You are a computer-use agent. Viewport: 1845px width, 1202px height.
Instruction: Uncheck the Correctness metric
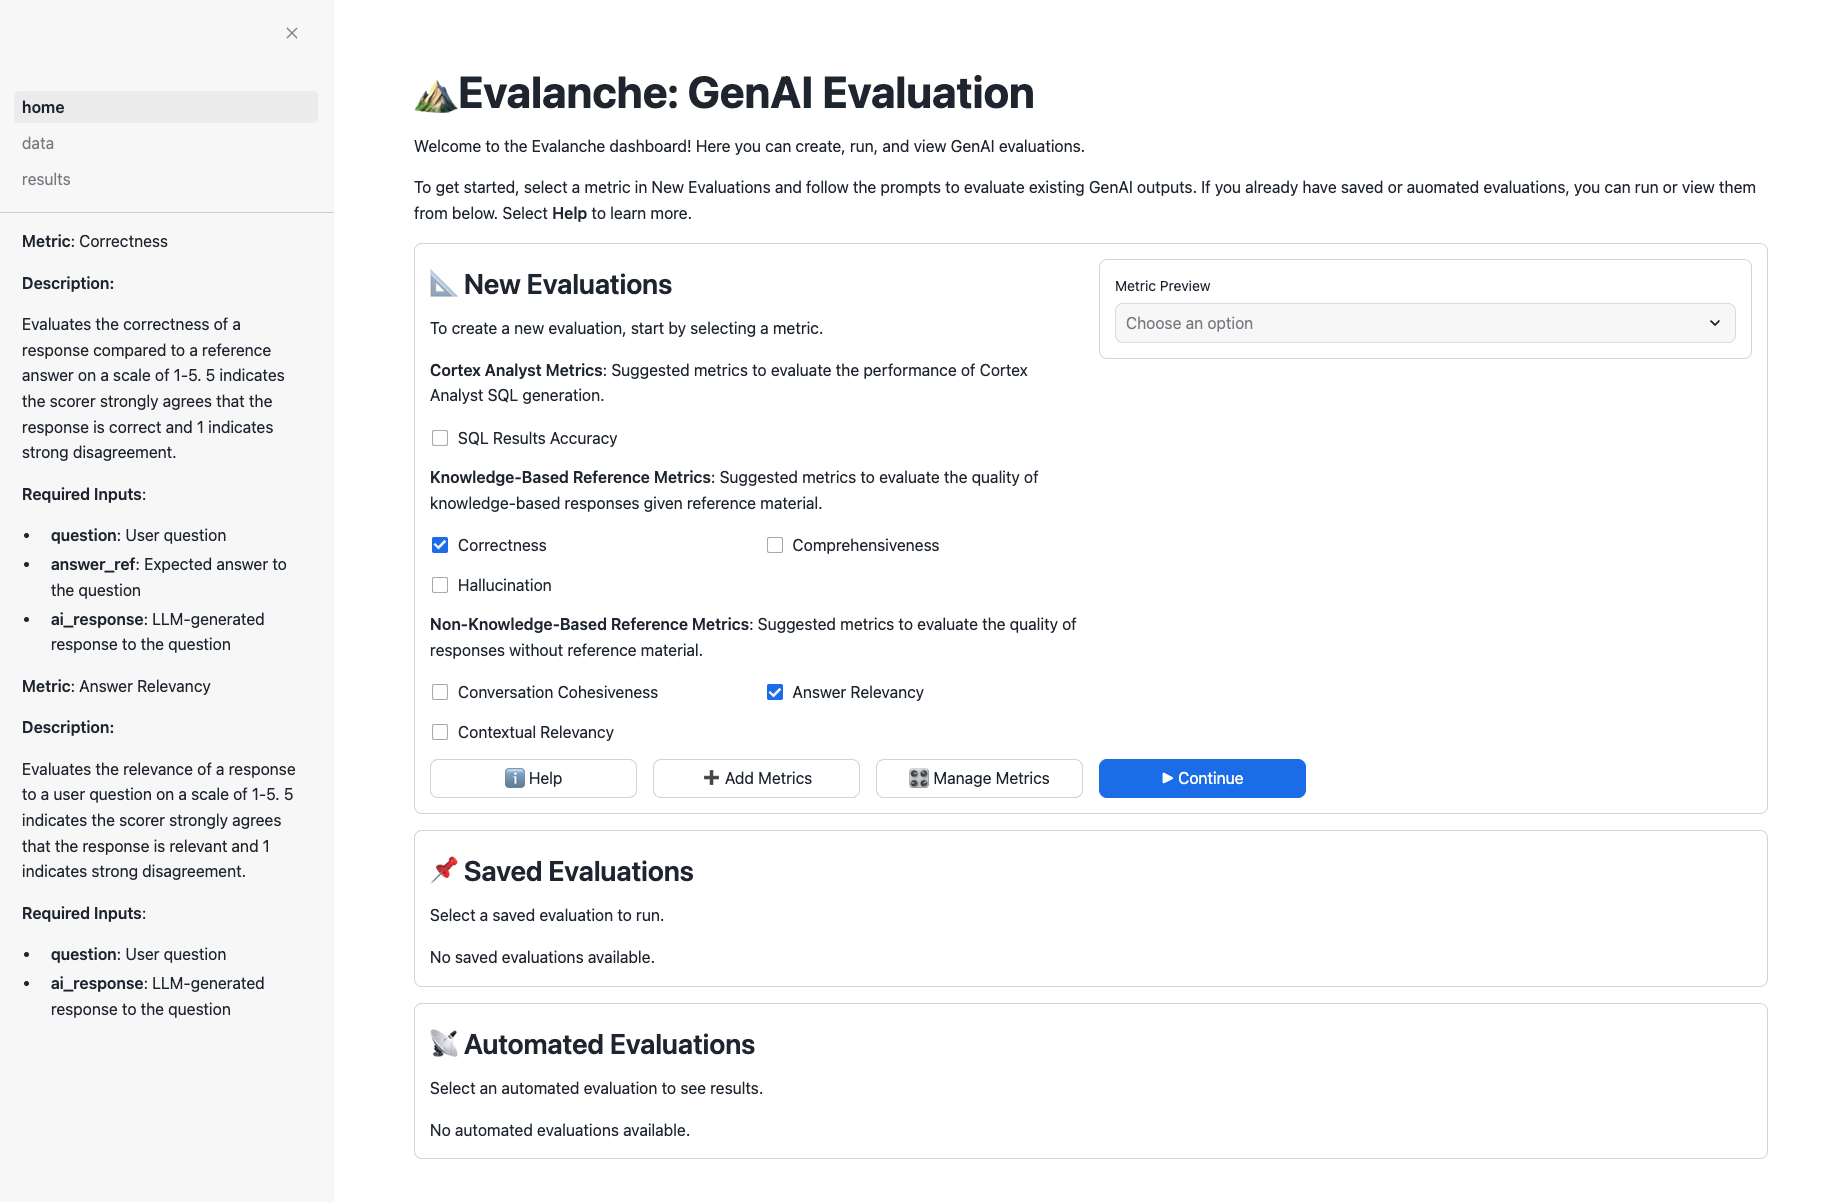click(440, 545)
